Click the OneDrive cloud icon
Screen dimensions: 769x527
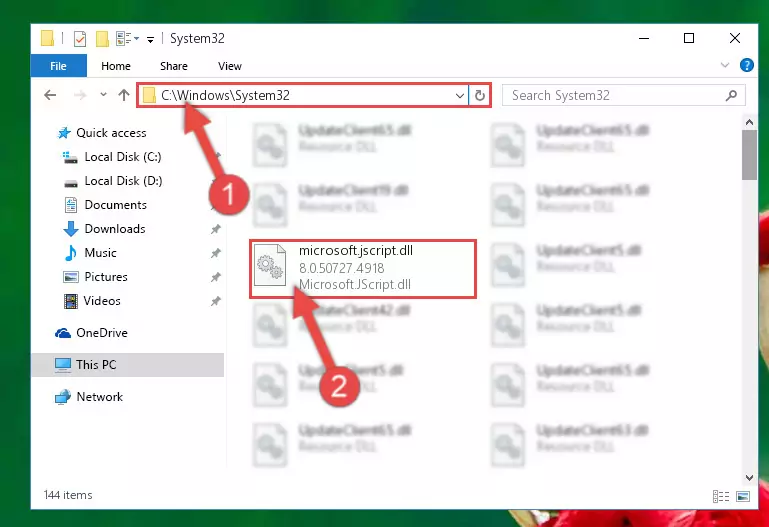[63, 333]
